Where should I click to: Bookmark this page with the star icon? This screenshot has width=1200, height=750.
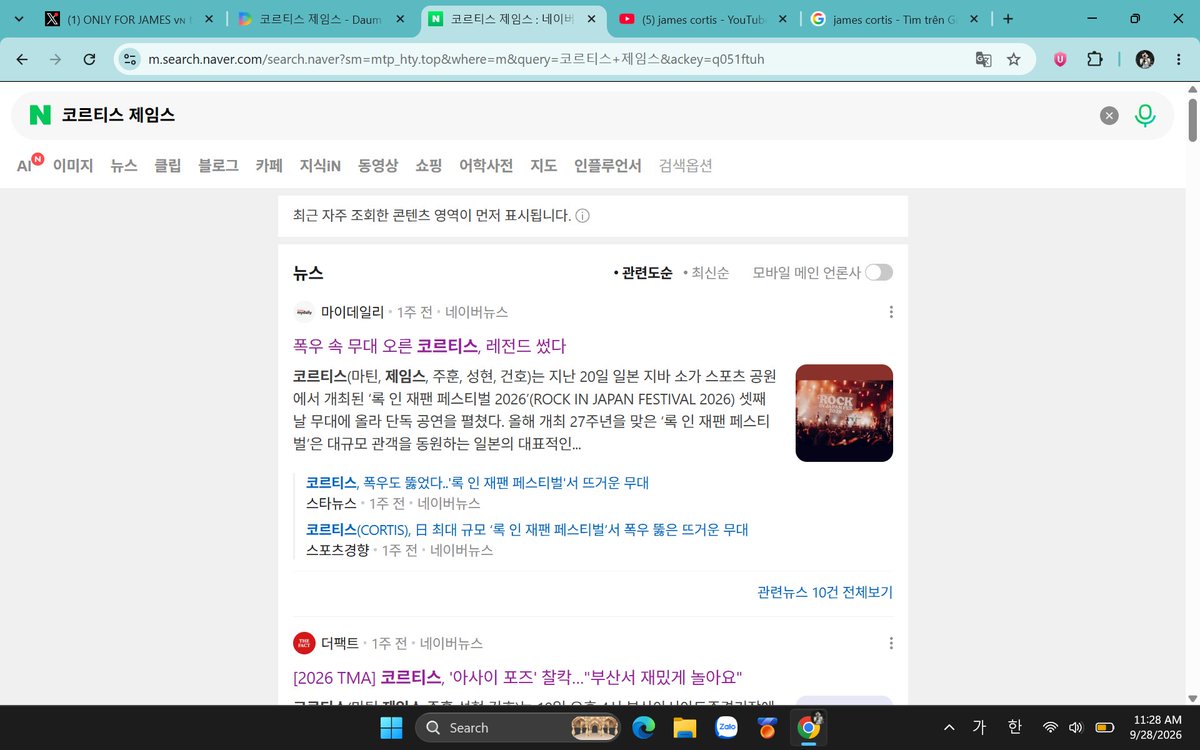[1014, 59]
